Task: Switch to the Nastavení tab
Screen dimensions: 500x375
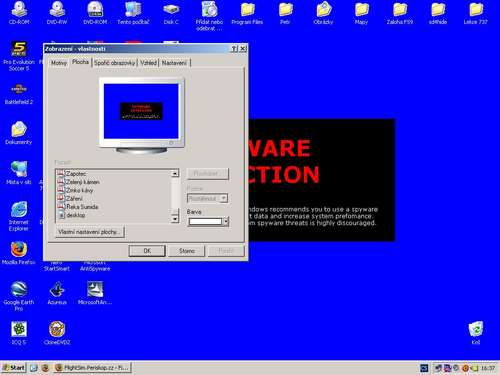Action: tap(174, 63)
